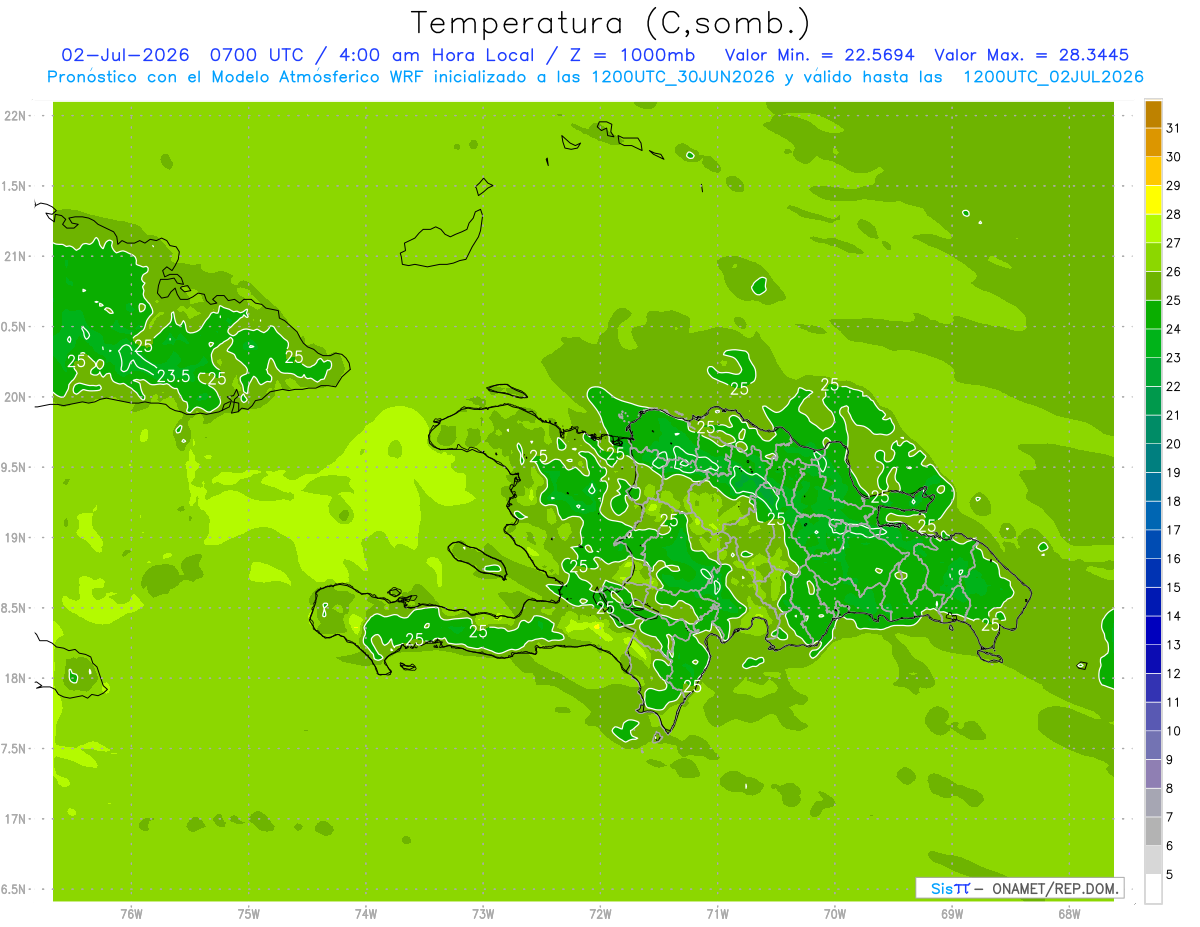Viewport: 1200px width, 927px height.
Task: Click the legend value '26'
Action: 1174,272
